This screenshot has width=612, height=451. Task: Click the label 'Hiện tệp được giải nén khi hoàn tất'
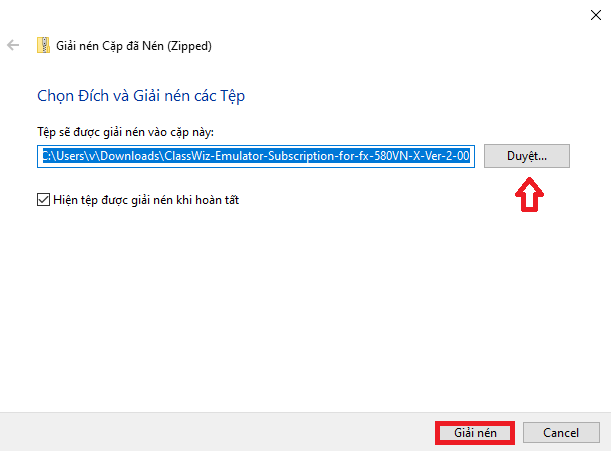pos(146,200)
